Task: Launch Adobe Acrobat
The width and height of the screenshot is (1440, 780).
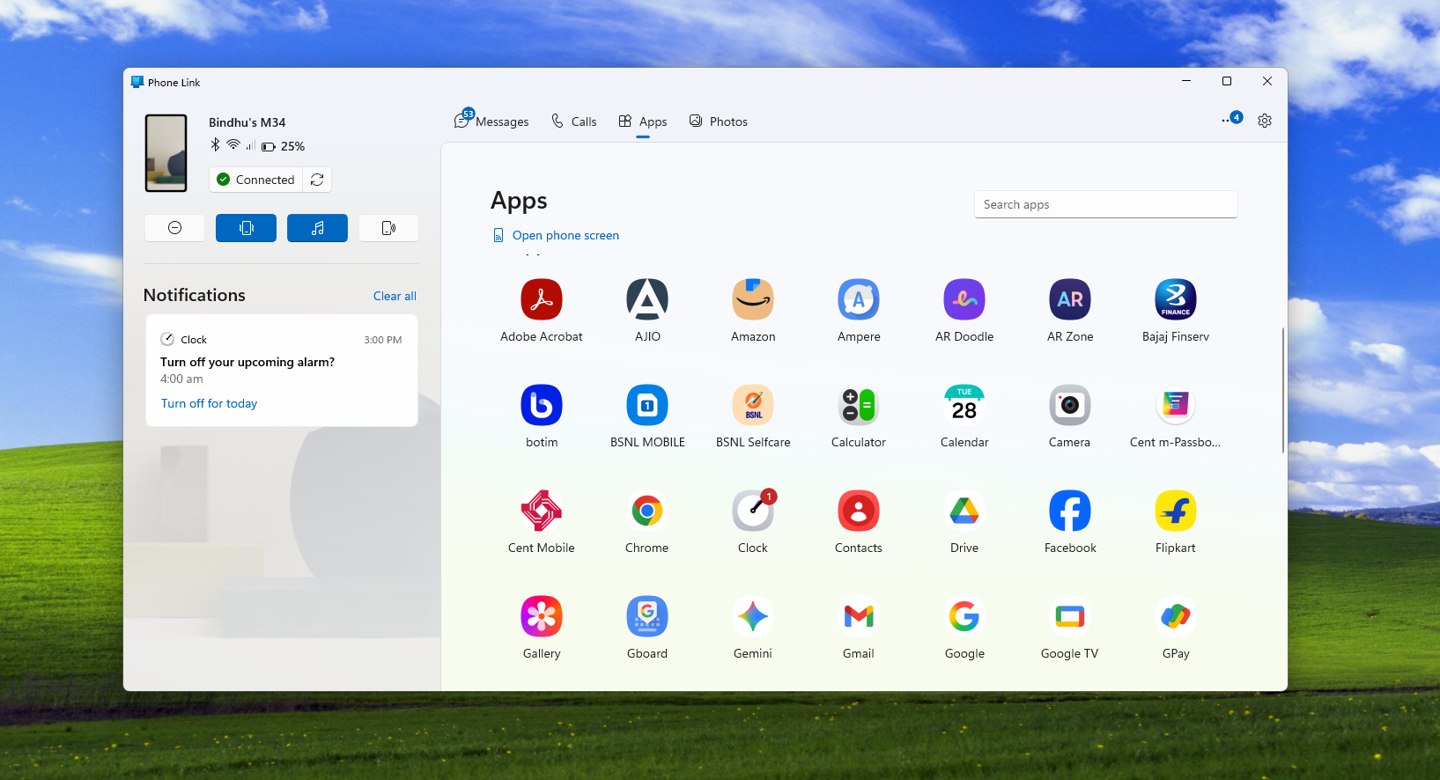Action: 541,299
